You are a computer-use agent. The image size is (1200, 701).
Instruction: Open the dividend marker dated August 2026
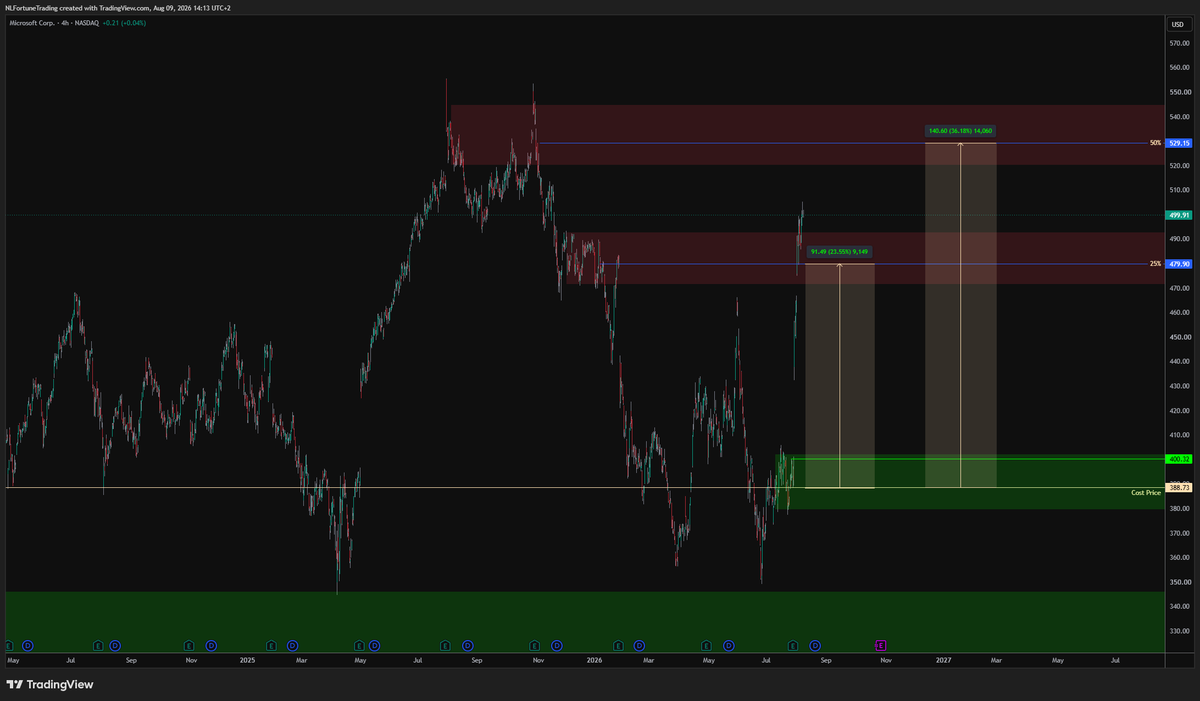[815, 646]
